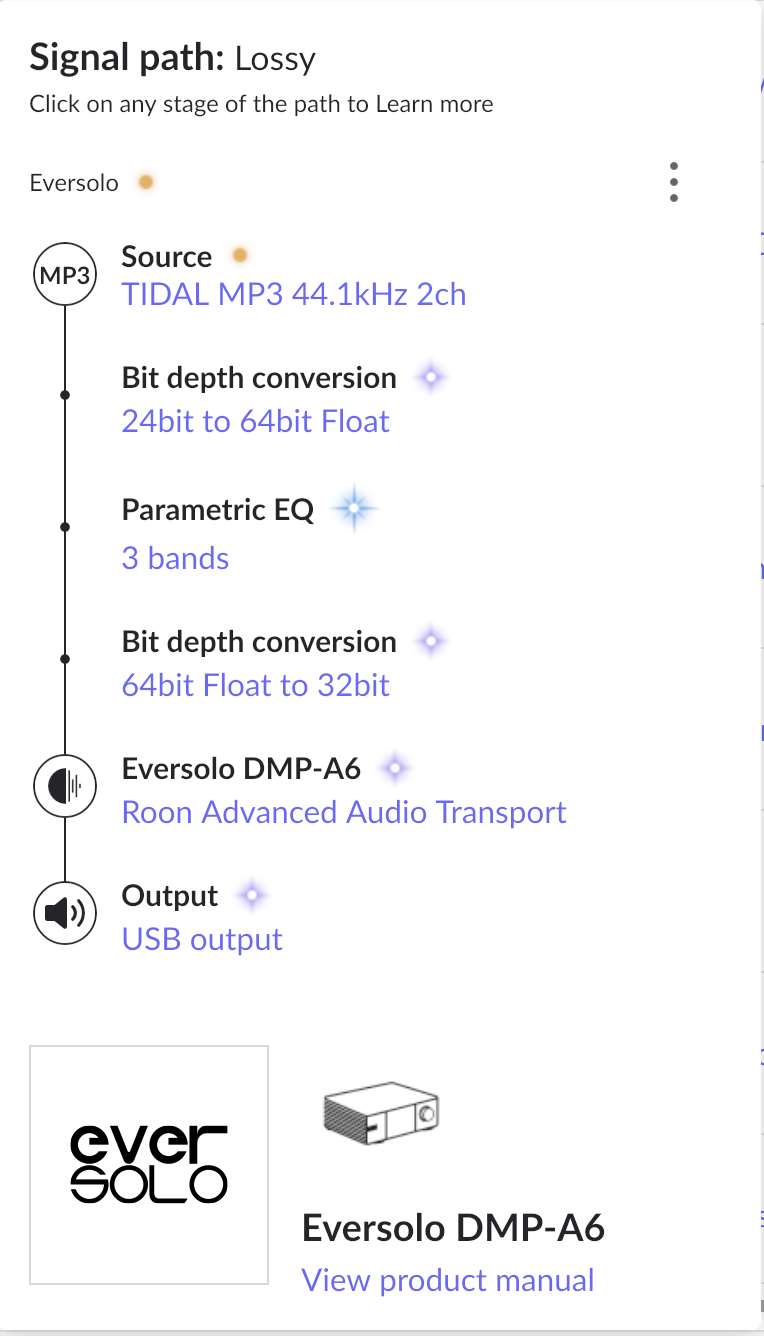Image resolution: width=764 pixels, height=1336 pixels.
Task: Click the star icon beside Parametric EQ
Action: click(354, 510)
